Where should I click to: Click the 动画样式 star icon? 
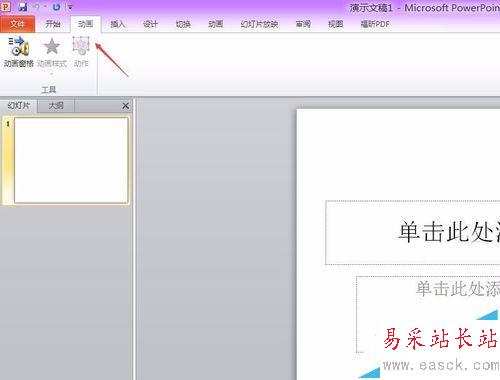[52, 46]
